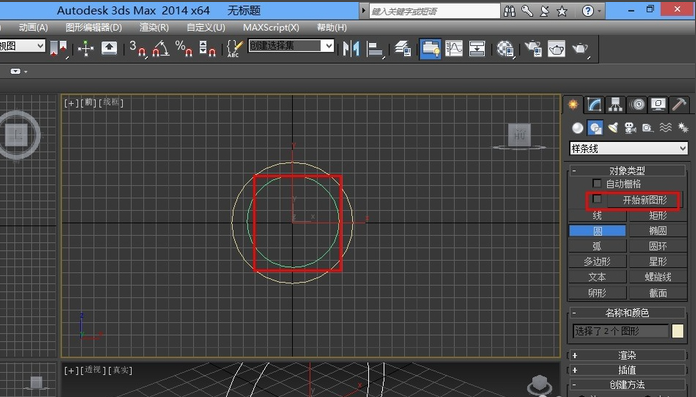
Task: Collapse the 对象类型 rollout
Action: tap(627, 171)
